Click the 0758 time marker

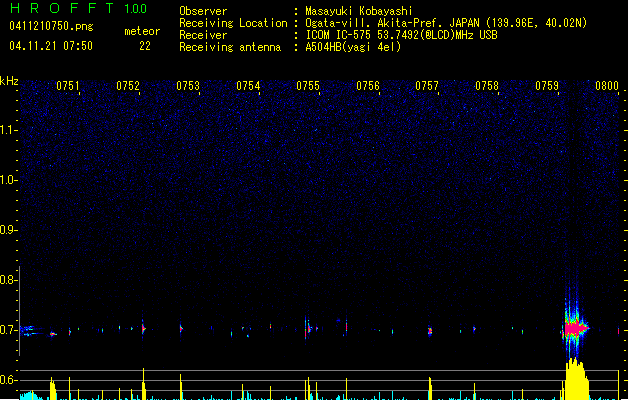[x=487, y=86]
